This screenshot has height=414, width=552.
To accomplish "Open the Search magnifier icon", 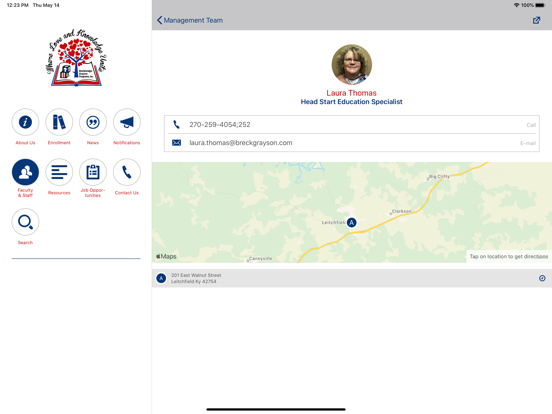I will (25, 222).
